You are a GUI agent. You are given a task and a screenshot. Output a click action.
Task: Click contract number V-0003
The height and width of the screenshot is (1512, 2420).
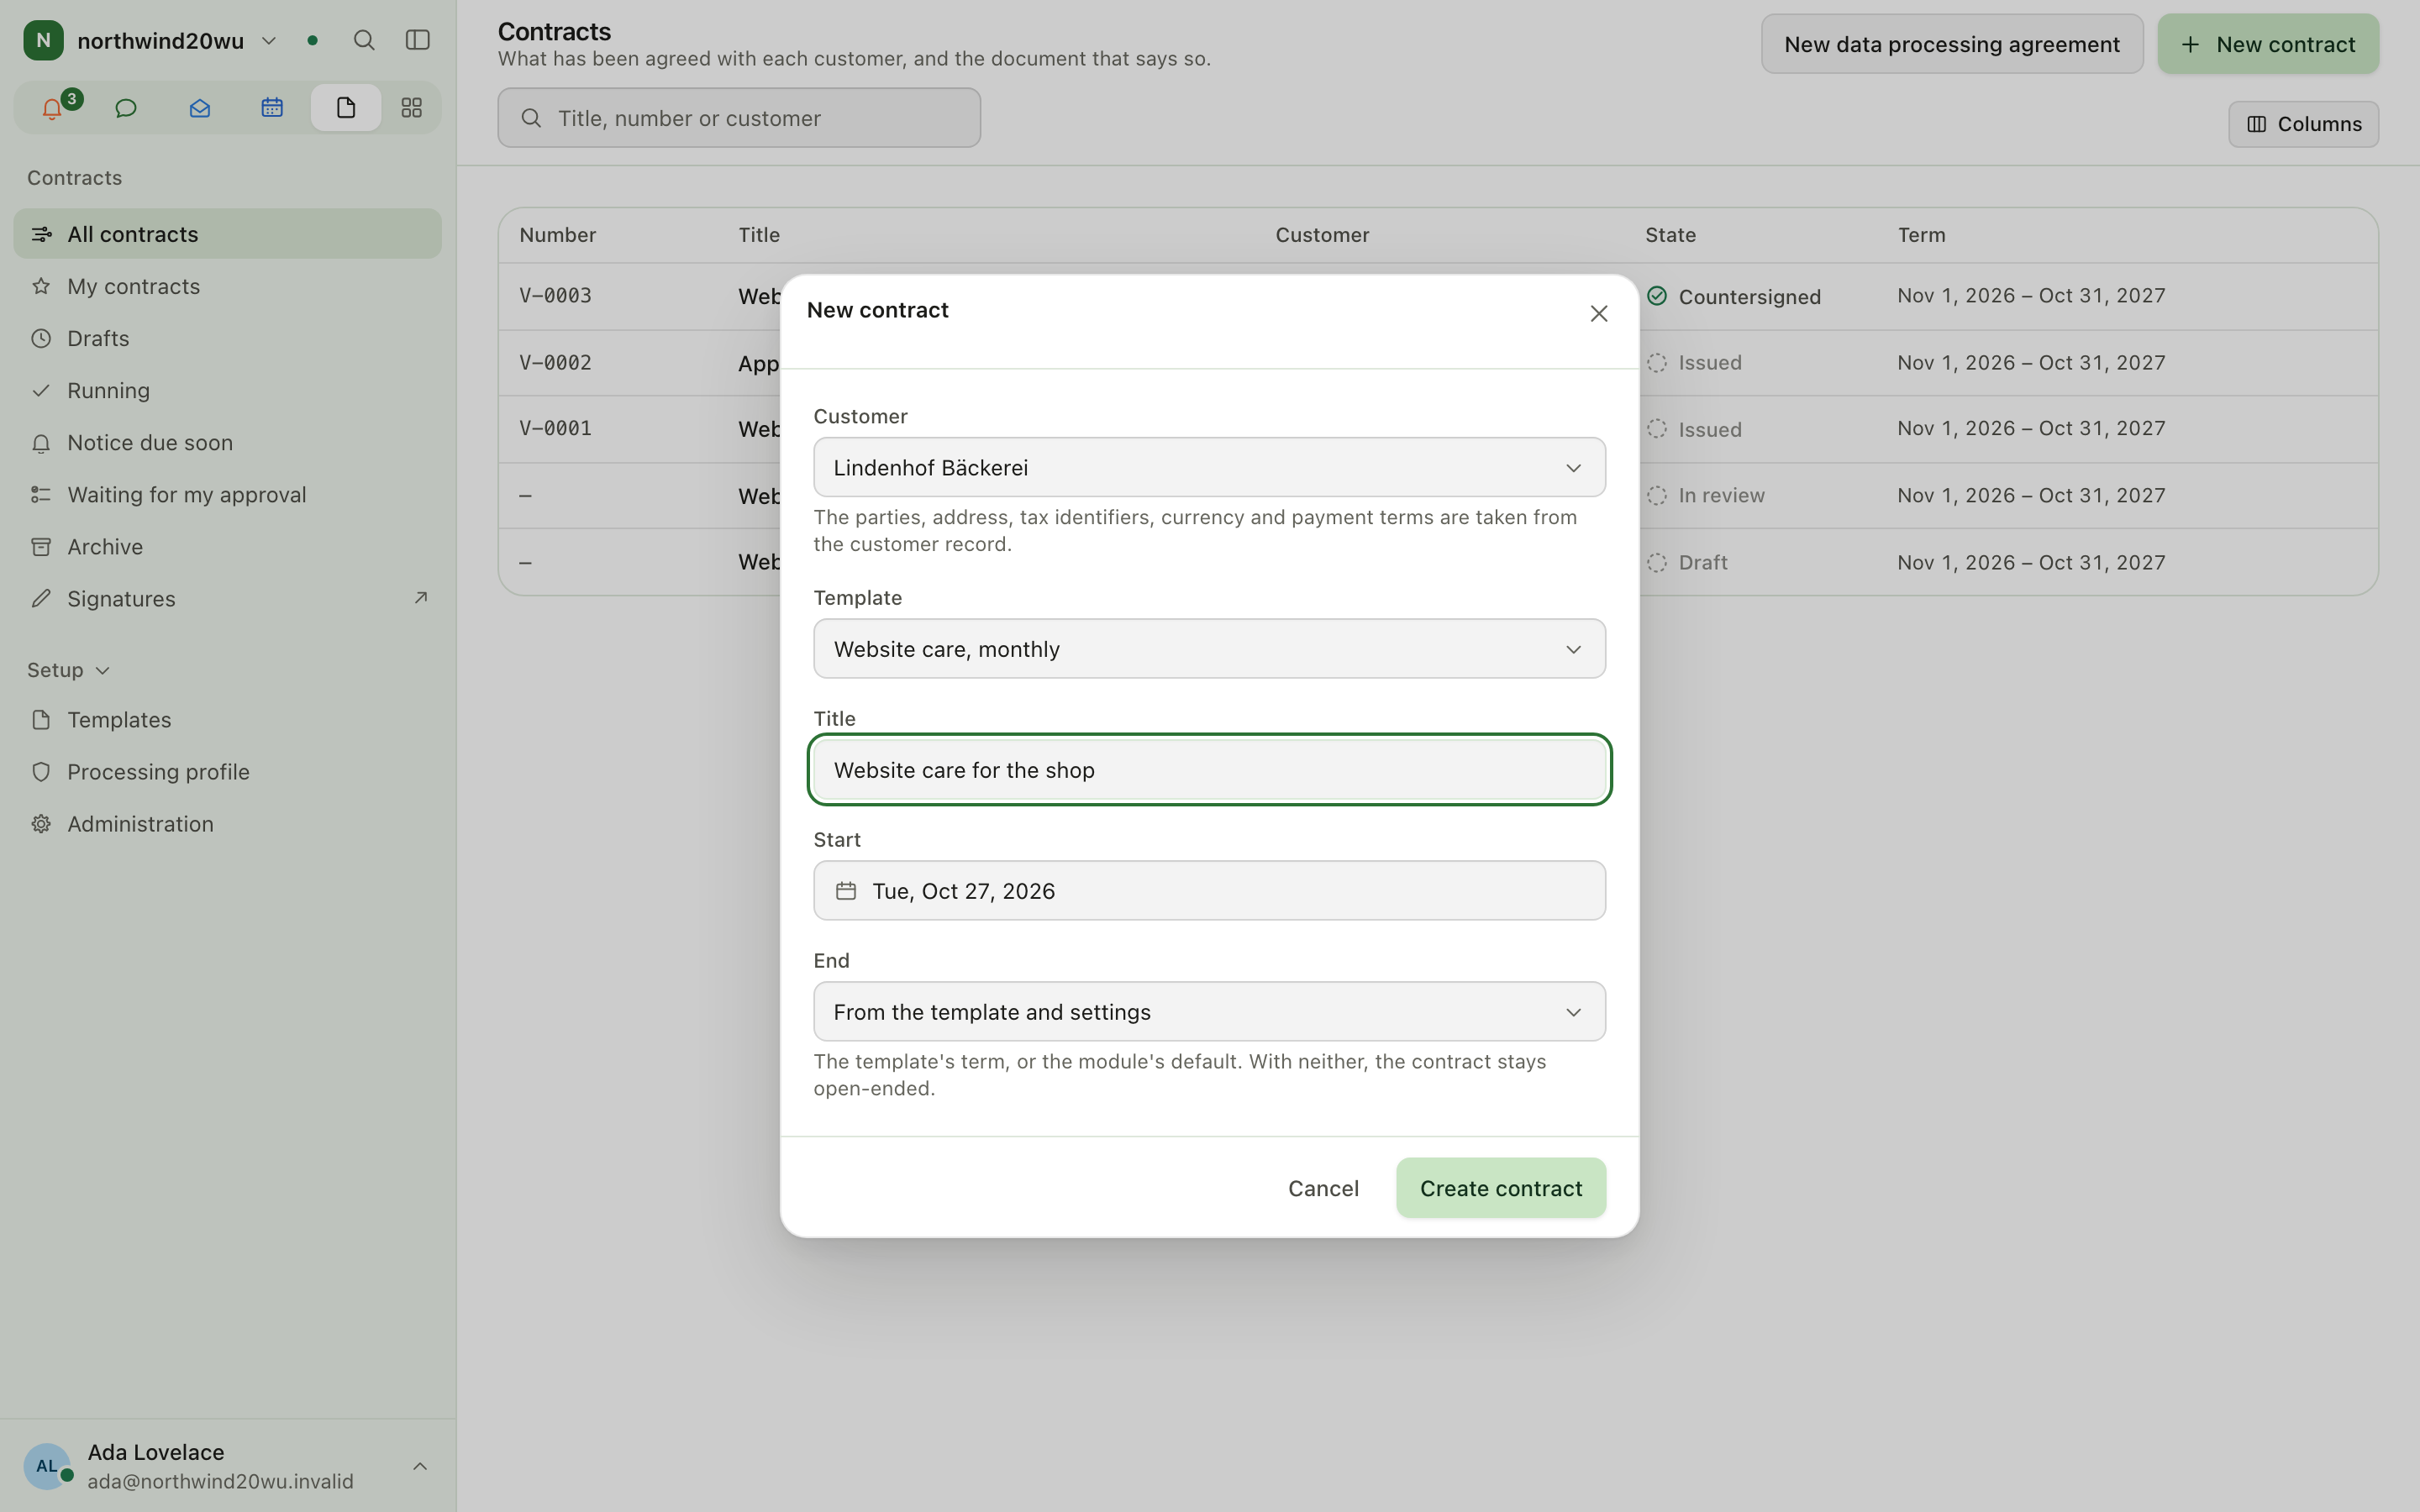pos(555,296)
